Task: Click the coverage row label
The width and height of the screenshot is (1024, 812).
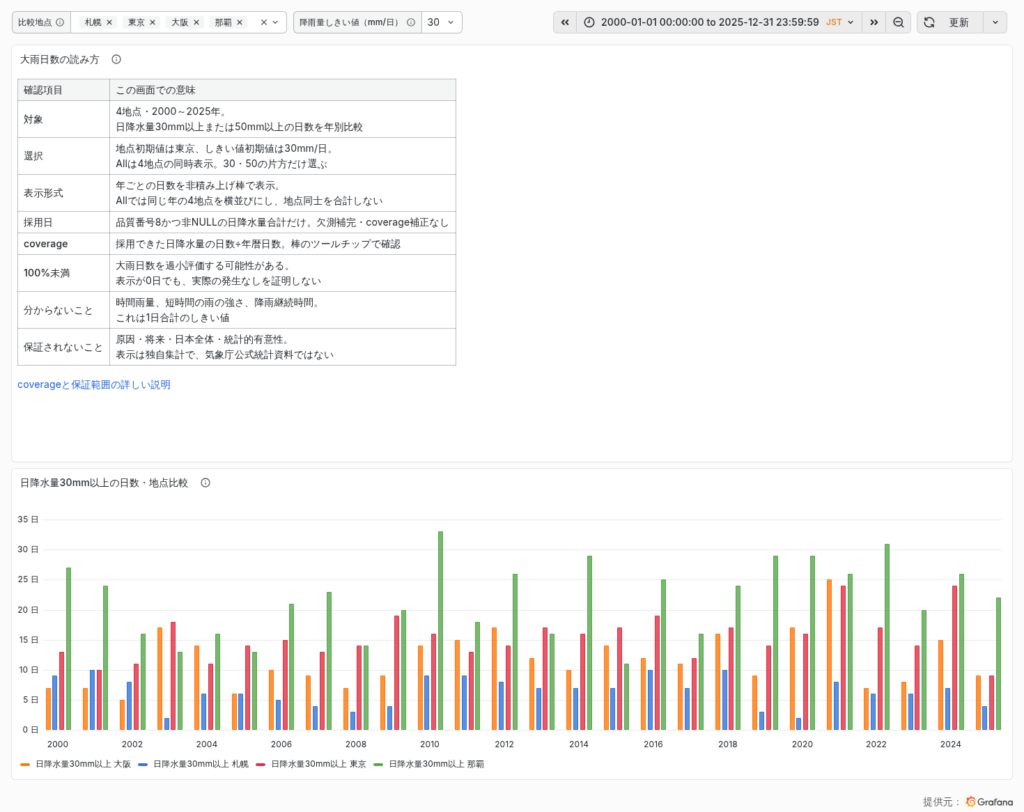Action: [x=46, y=244]
